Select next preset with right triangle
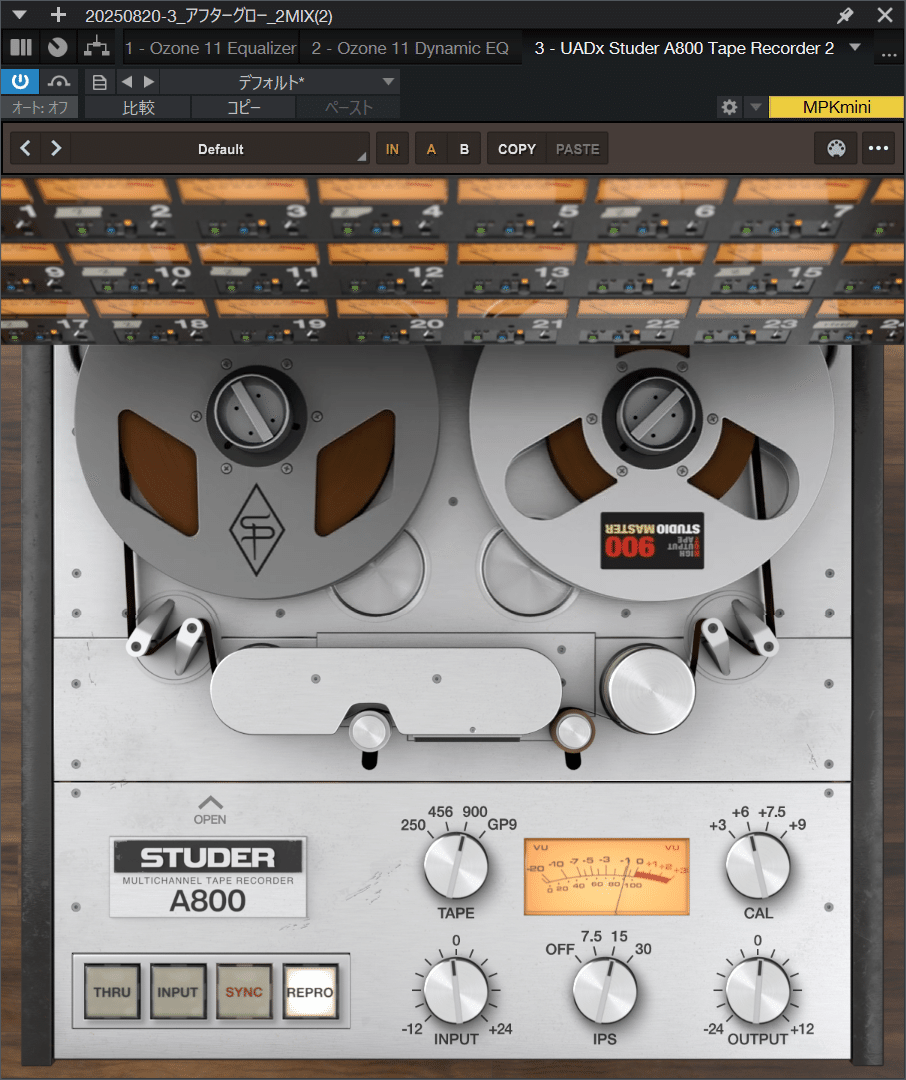 pyautogui.click(x=149, y=82)
